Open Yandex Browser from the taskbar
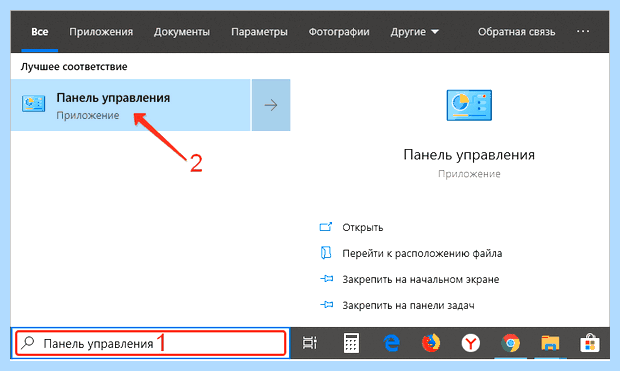 [x=471, y=343]
